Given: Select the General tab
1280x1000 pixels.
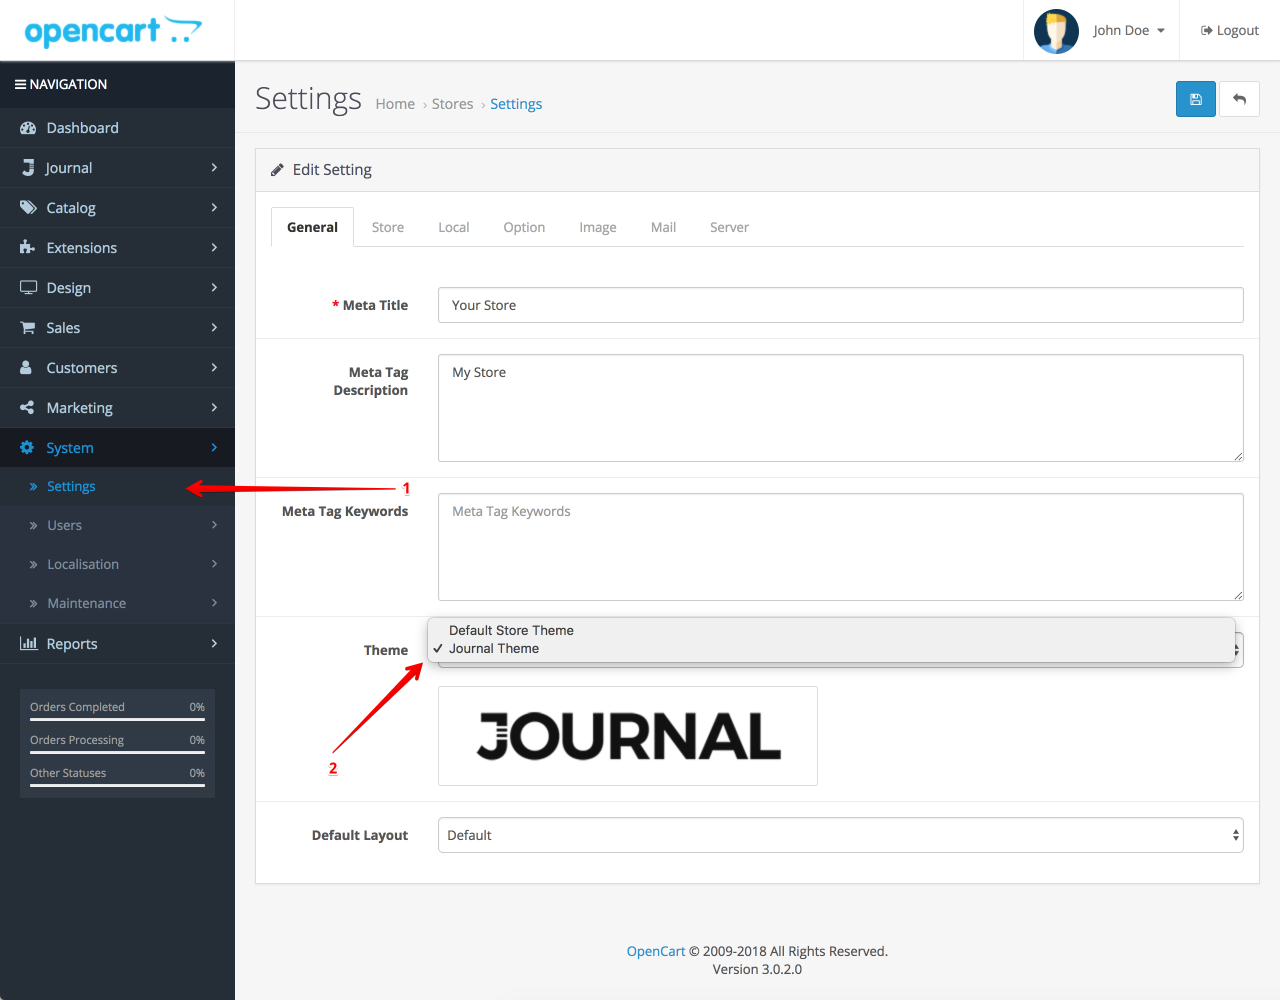Looking at the screenshot, I should [312, 227].
